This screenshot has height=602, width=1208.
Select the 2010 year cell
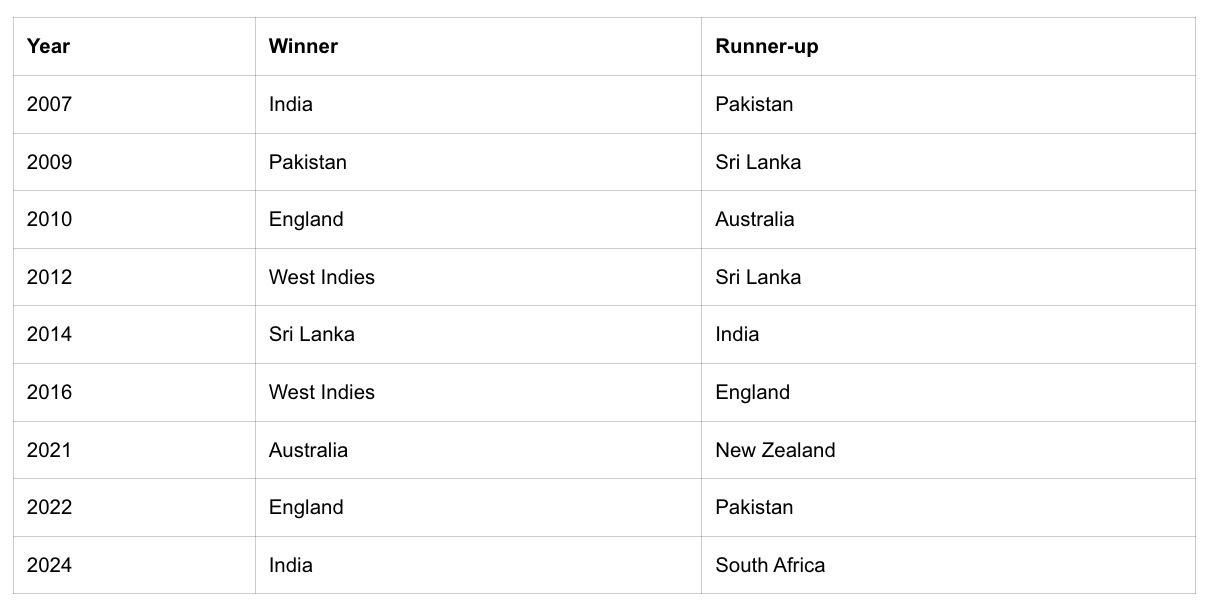point(49,219)
